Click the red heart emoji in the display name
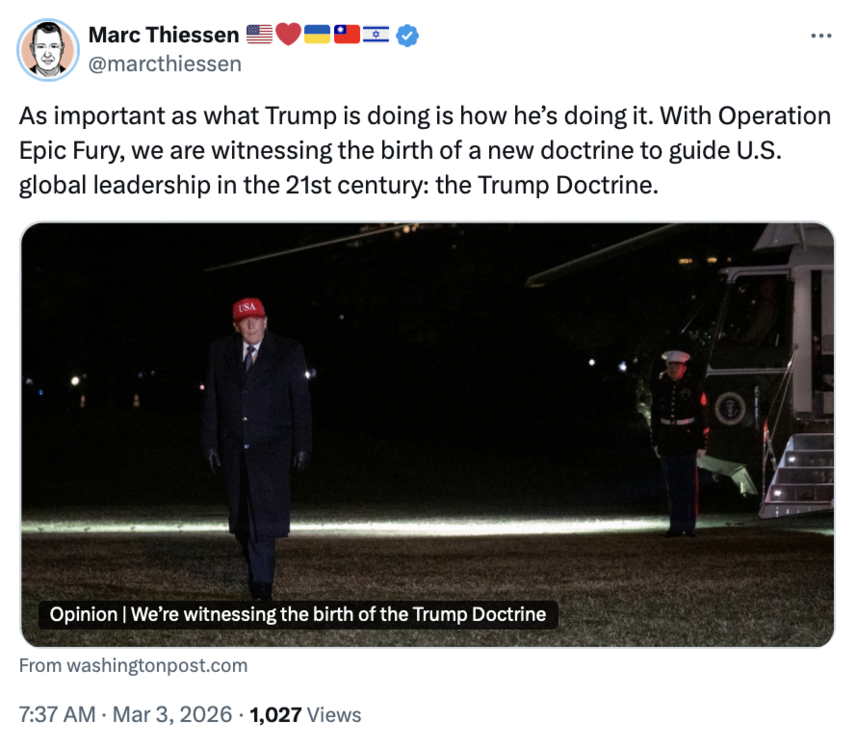This screenshot has height=747, width=857. point(288,33)
